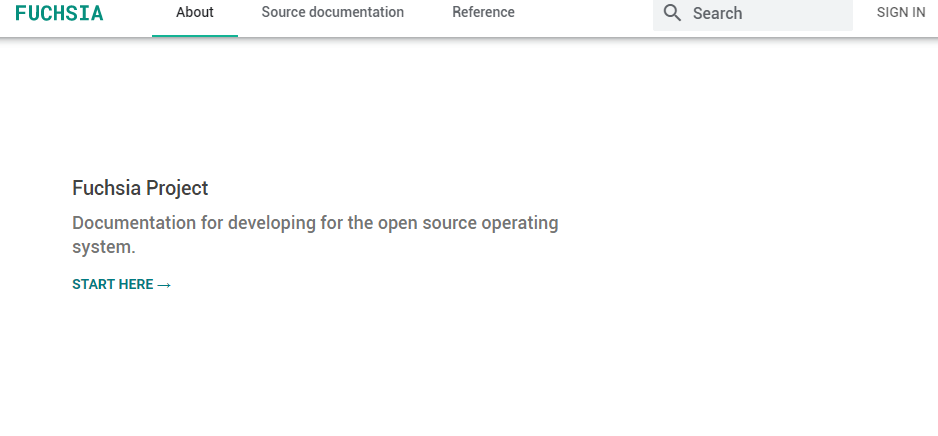Click the word "operating" in the description
This screenshot has height=436, width=938.
[520, 224]
